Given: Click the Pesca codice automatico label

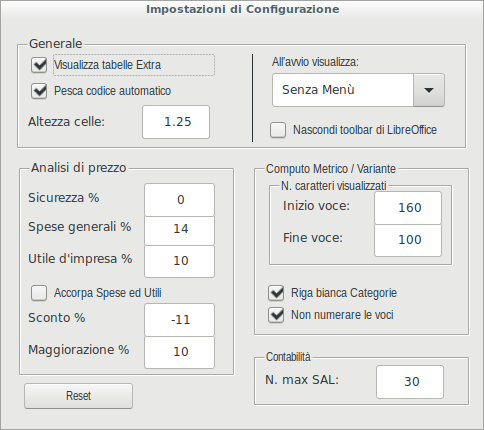Looking at the screenshot, I should tap(112, 91).
